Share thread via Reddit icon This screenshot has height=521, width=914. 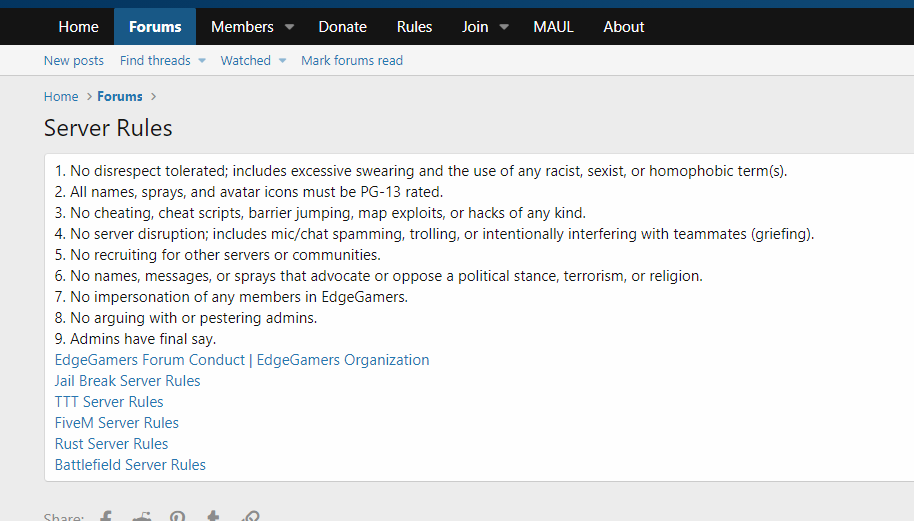(x=142, y=516)
